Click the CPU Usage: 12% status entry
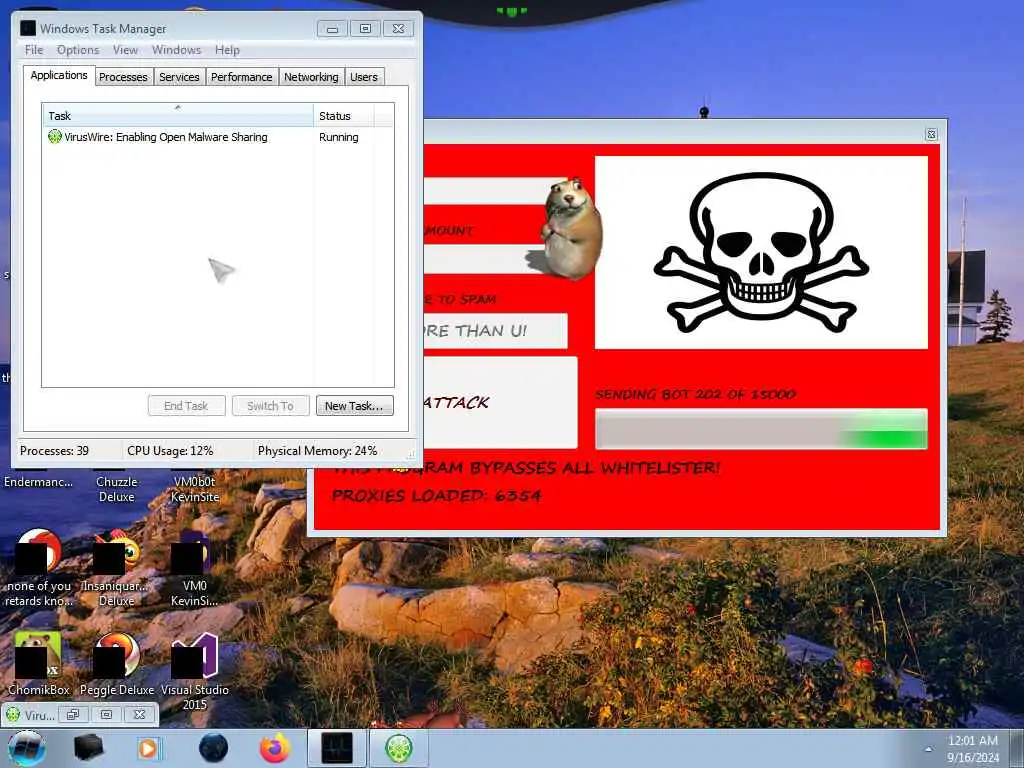This screenshot has width=1024, height=768. (170, 451)
